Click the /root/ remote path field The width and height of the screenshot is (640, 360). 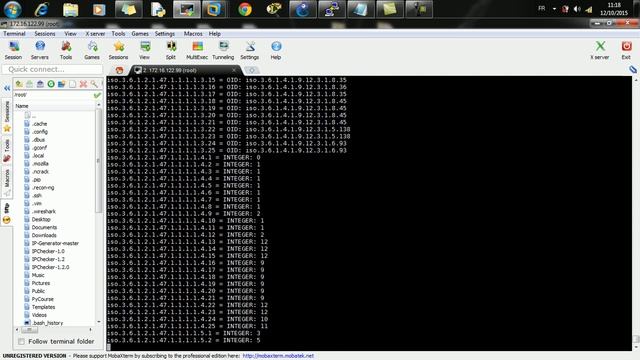tap(53, 95)
